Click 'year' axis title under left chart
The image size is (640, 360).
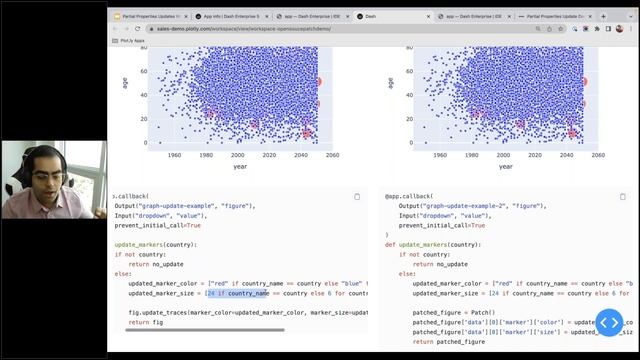coord(240,167)
